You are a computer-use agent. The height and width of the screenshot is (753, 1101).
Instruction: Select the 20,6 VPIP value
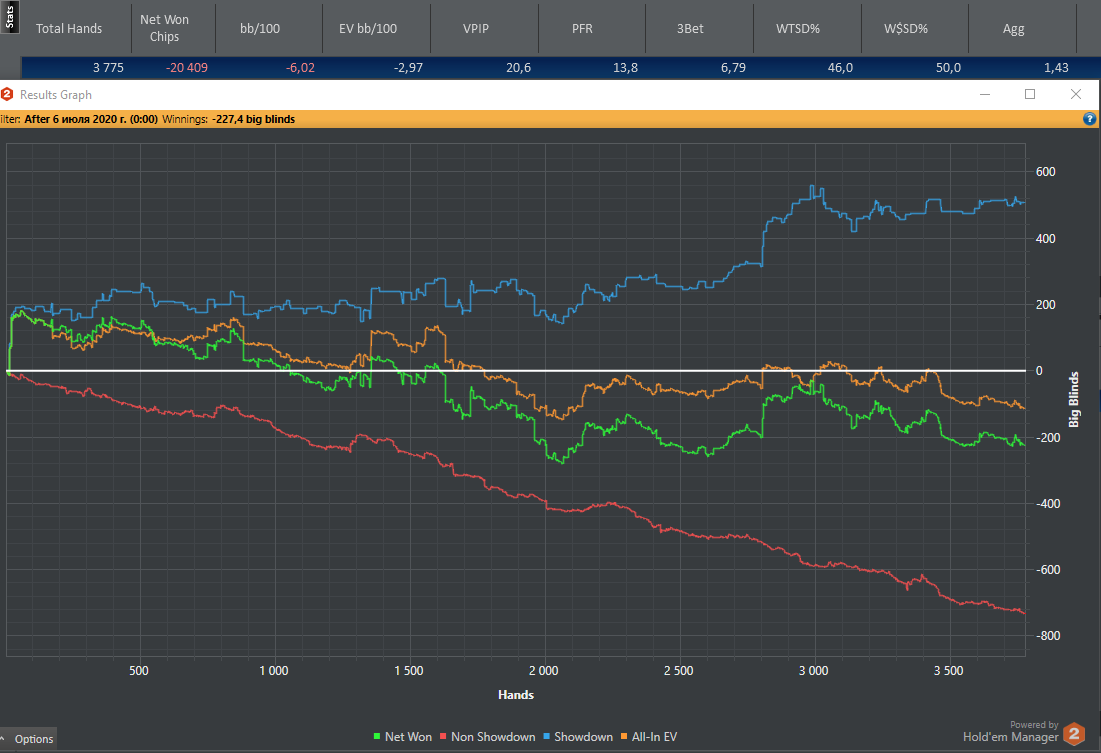(518, 67)
